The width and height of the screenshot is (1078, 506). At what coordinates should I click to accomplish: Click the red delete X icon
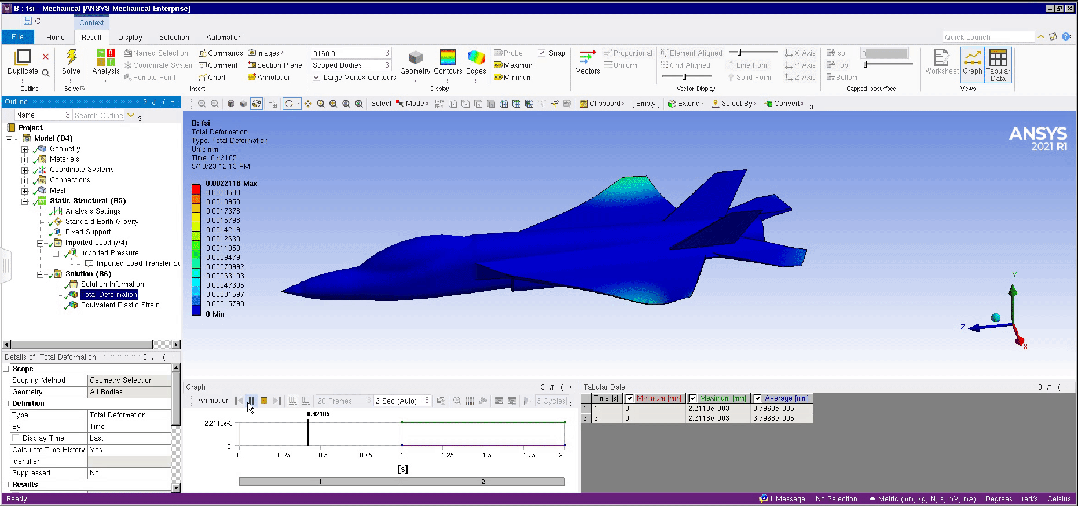[x=45, y=57]
